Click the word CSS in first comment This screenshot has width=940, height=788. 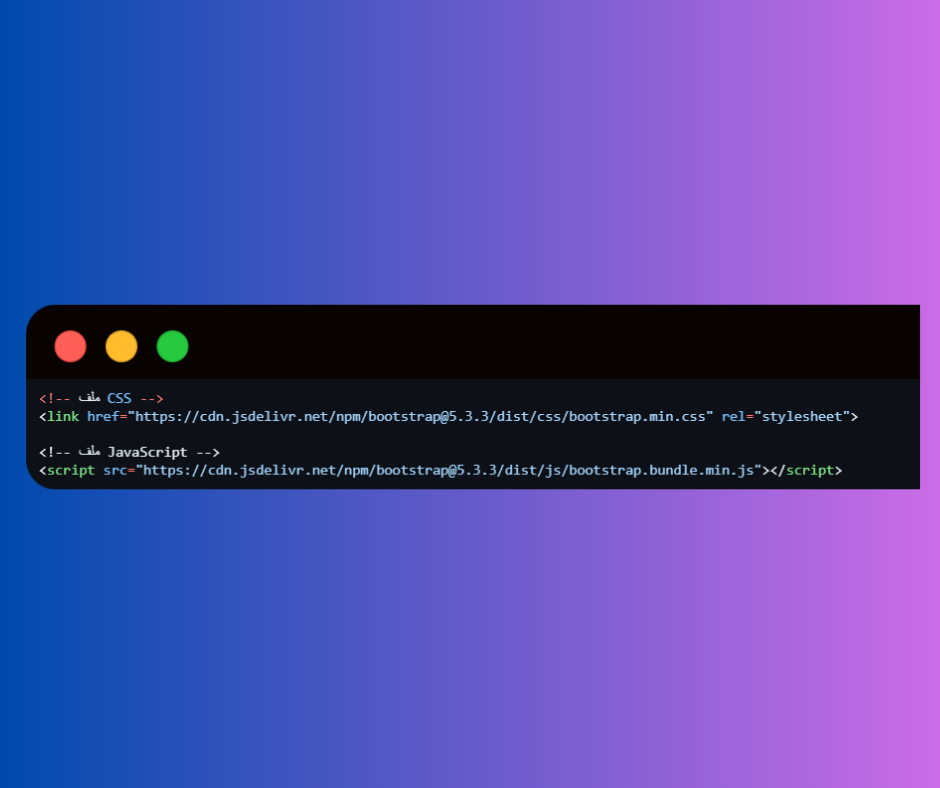(x=119, y=398)
